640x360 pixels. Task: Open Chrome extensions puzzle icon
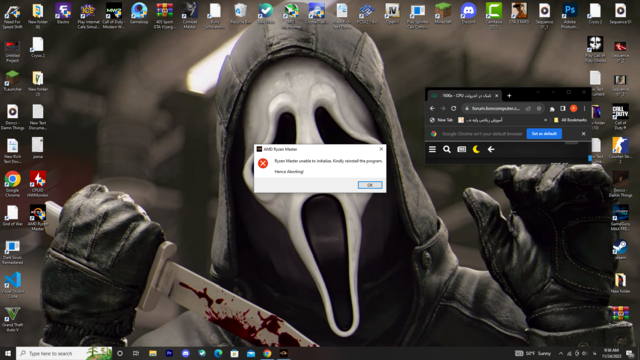click(552, 109)
